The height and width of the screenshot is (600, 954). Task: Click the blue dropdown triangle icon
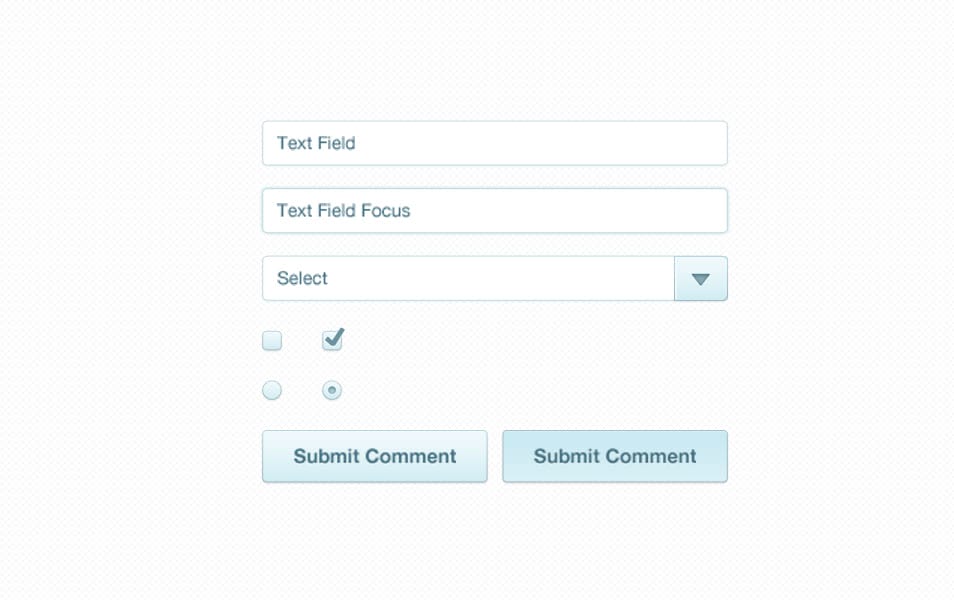(700, 278)
